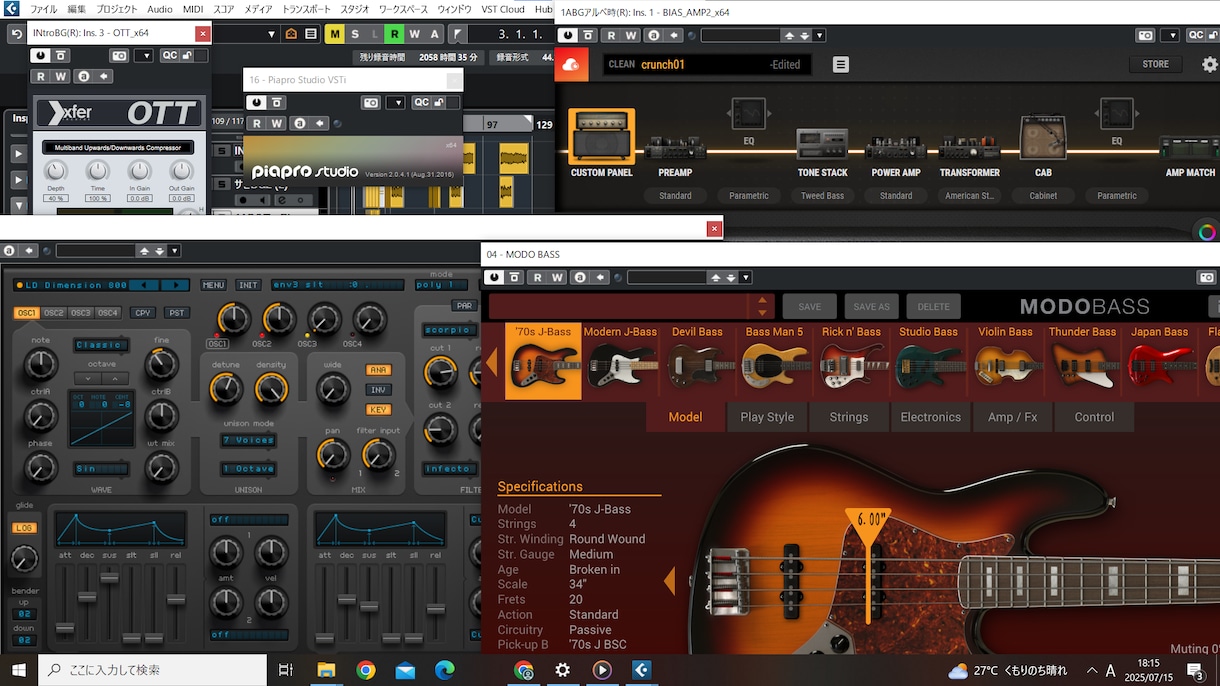Toggle the green Read automation (R) button in Cubase toolbar
The width and height of the screenshot is (1220, 686).
(395, 34)
